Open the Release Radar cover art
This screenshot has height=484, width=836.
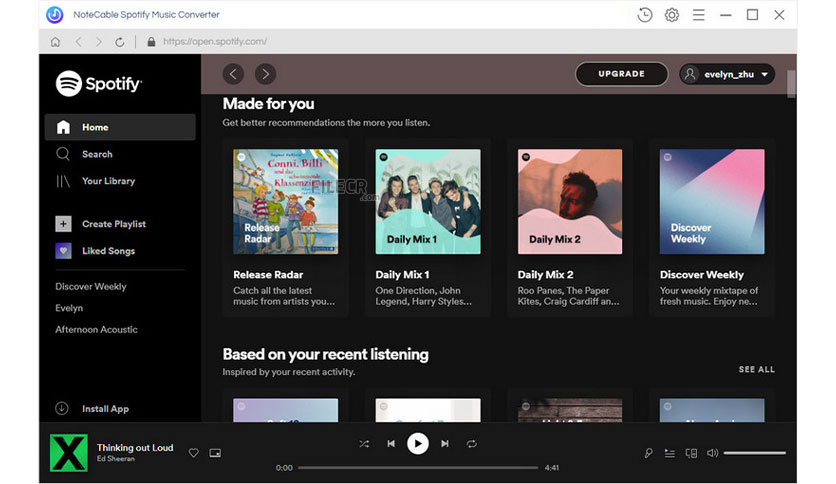(285, 201)
